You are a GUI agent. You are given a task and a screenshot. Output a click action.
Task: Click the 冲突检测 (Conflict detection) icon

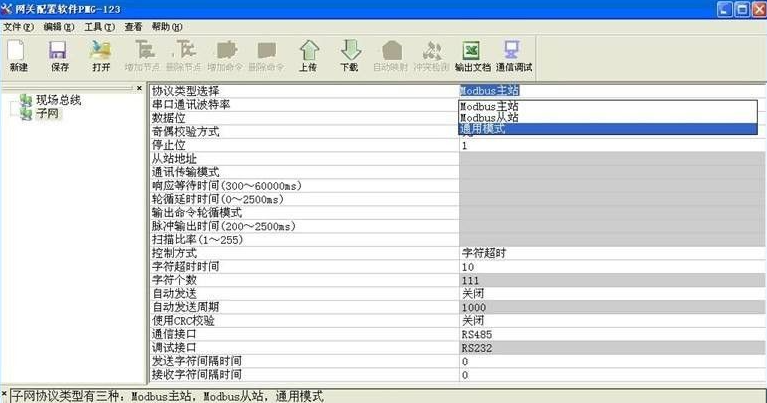(x=431, y=54)
